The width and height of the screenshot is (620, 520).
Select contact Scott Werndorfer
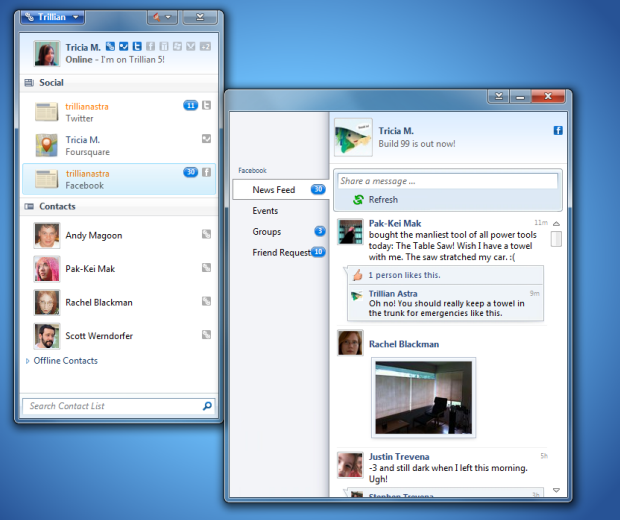(x=119, y=336)
